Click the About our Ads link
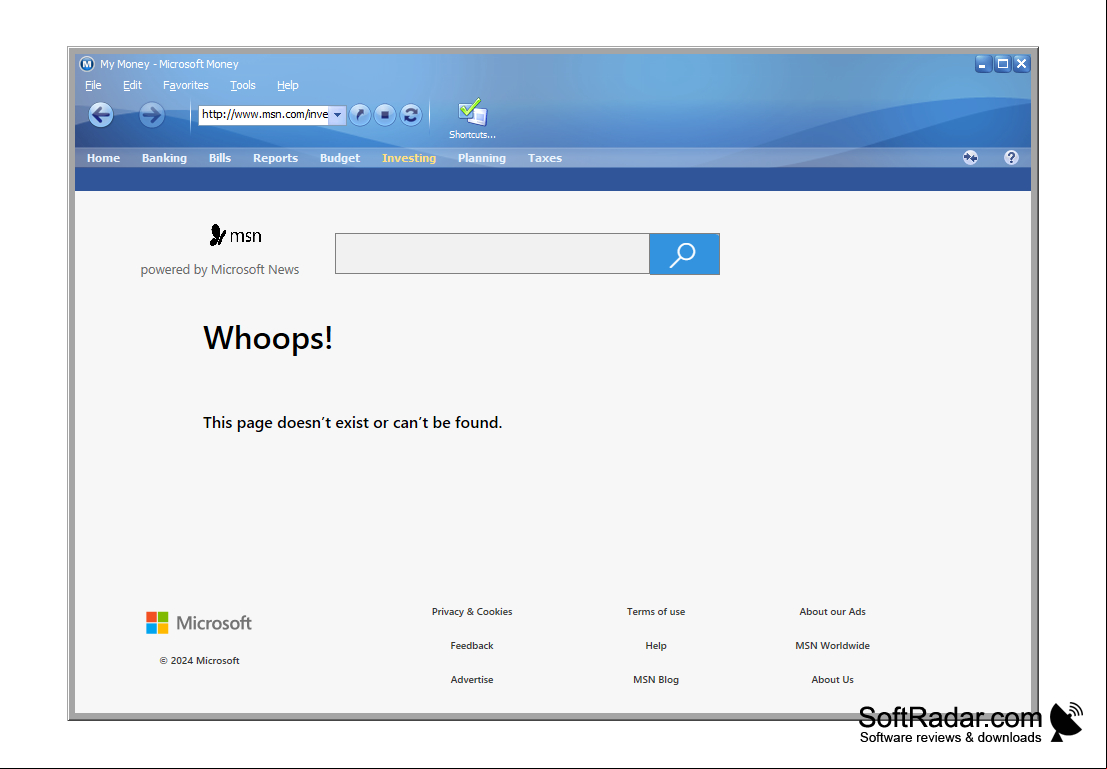1107x769 pixels. pos(832,612)
